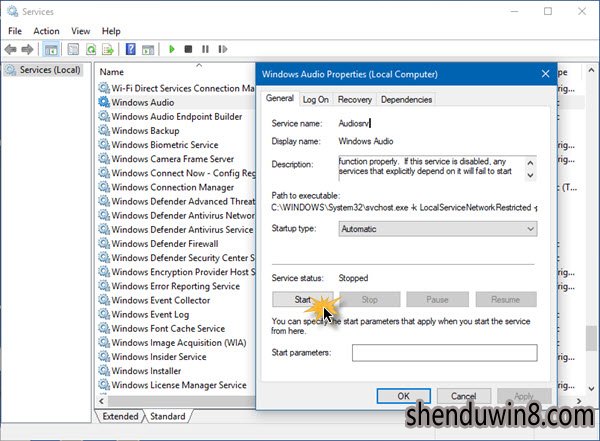Switch to the General tab
Screen dimensions: 600x441
280,98
